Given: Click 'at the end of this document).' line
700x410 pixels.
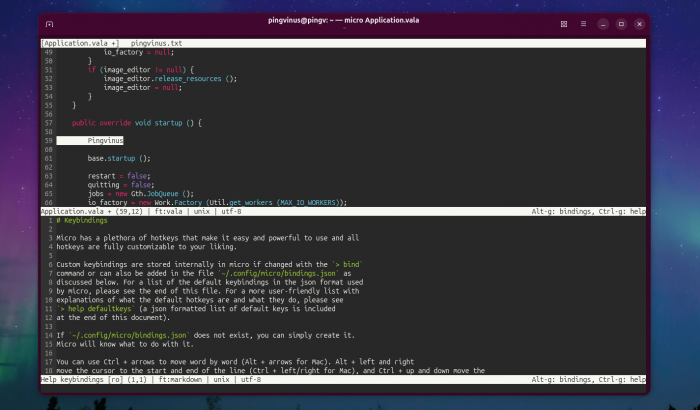Looking at the screenshot, I should [x=113, y=318].
